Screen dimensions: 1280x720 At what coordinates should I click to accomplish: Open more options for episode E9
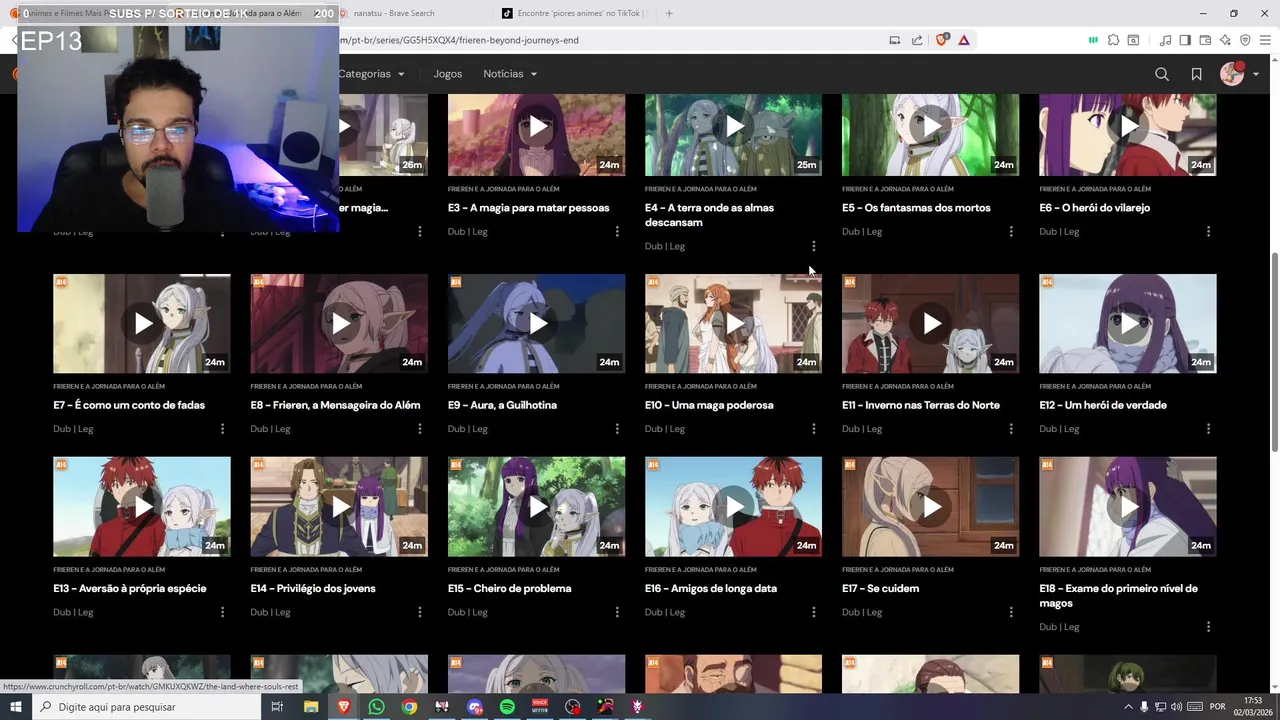[616, 429]
